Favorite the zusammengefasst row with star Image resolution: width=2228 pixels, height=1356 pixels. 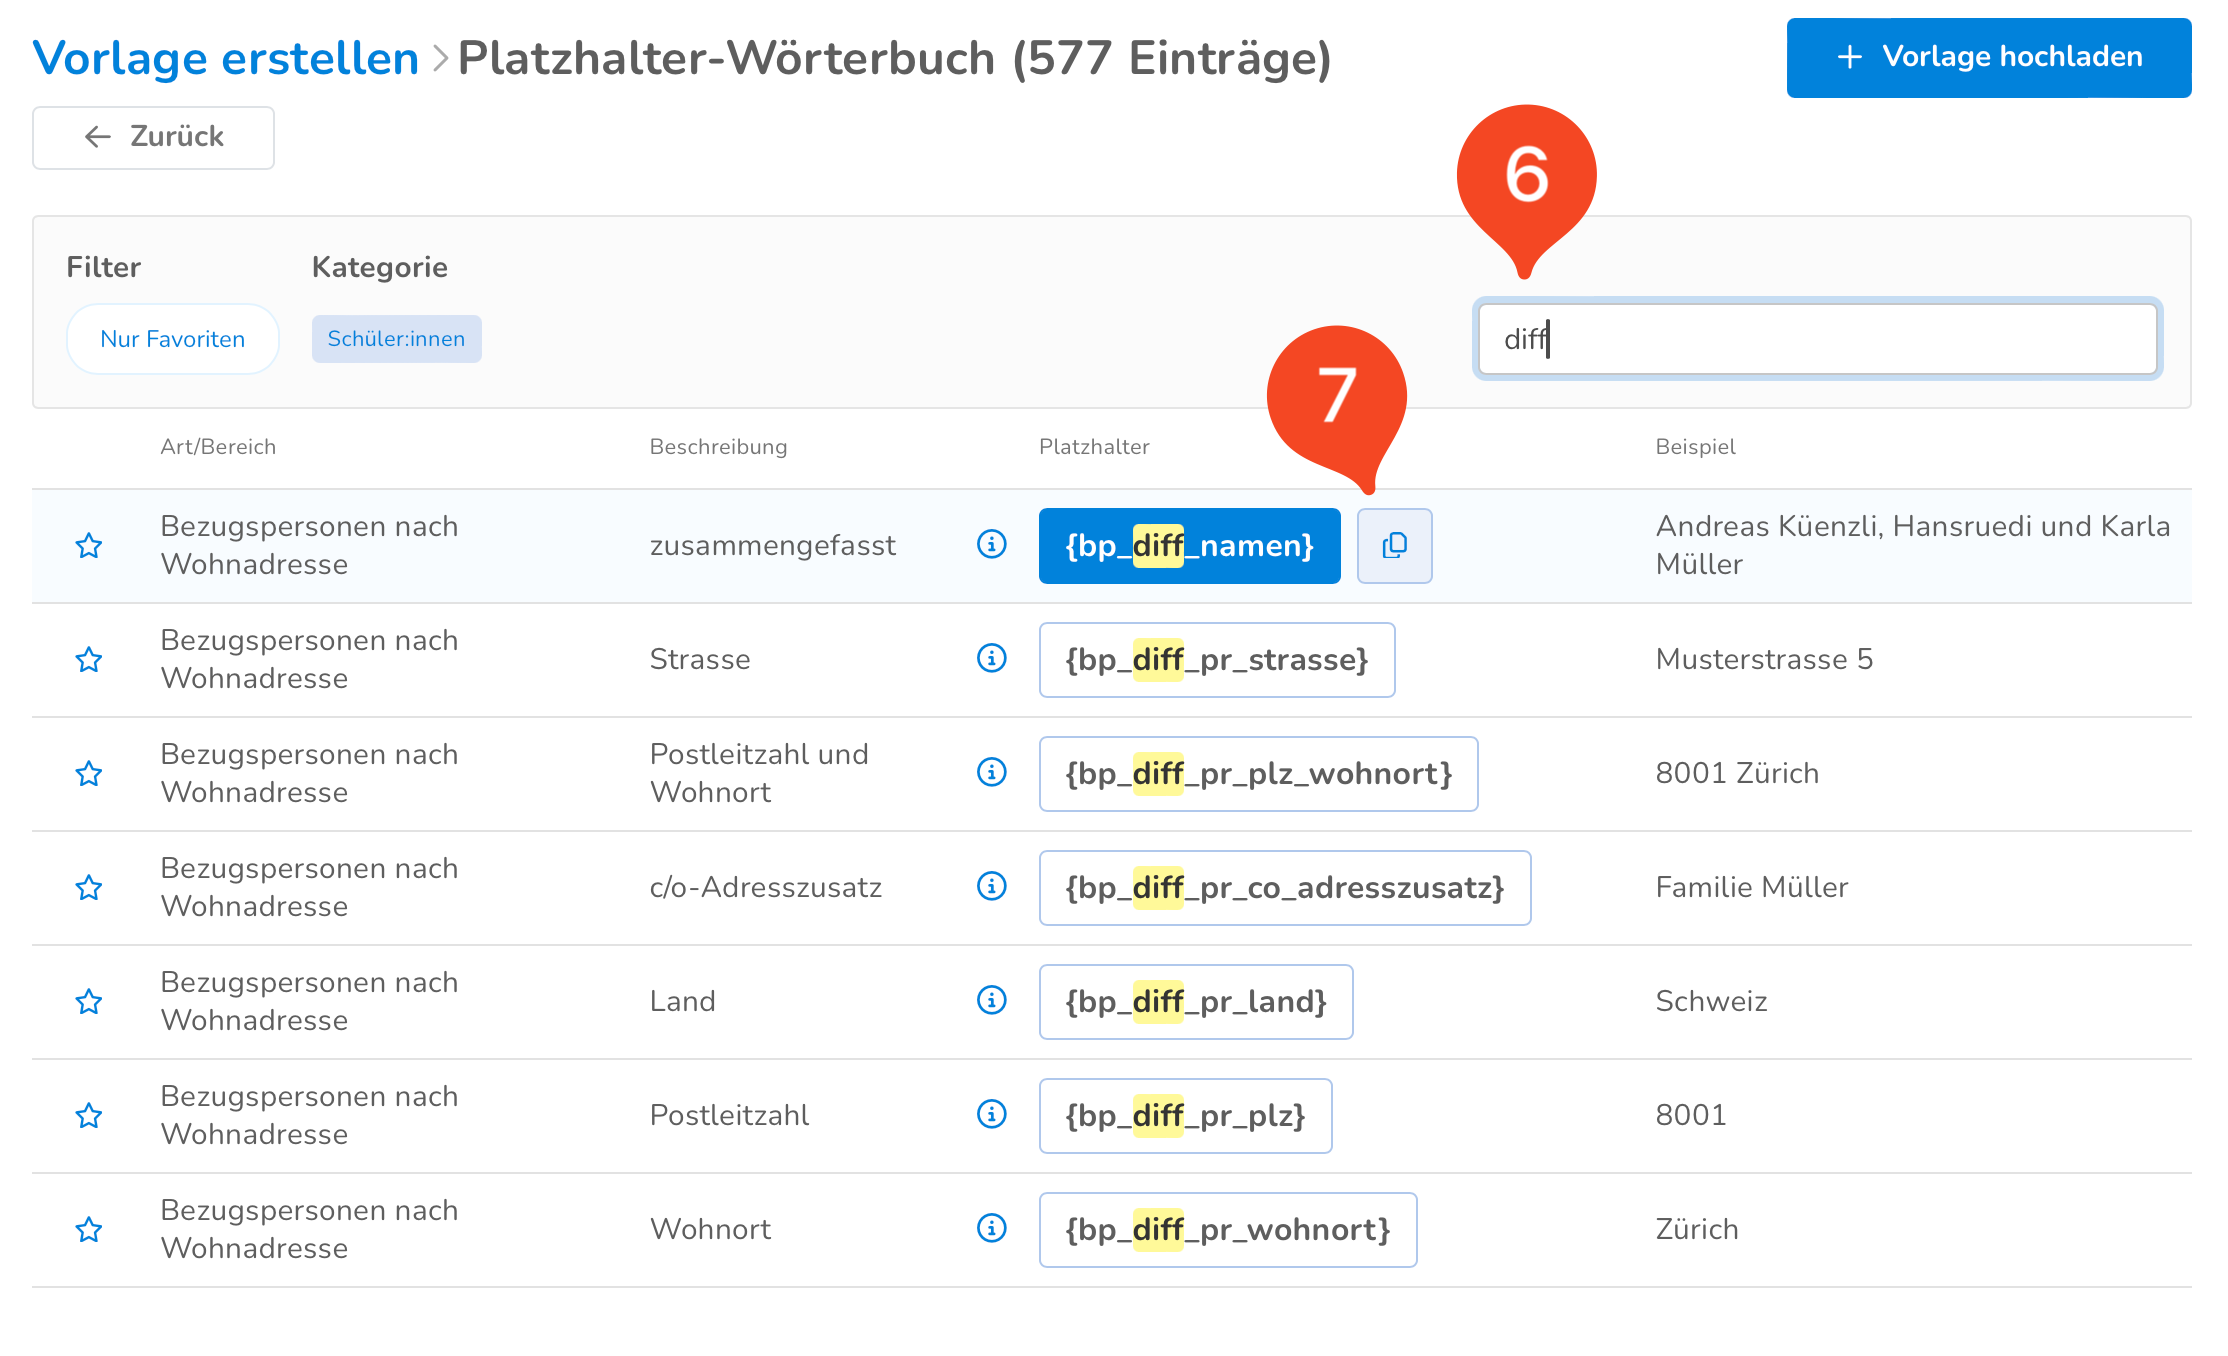click(89, 546)
